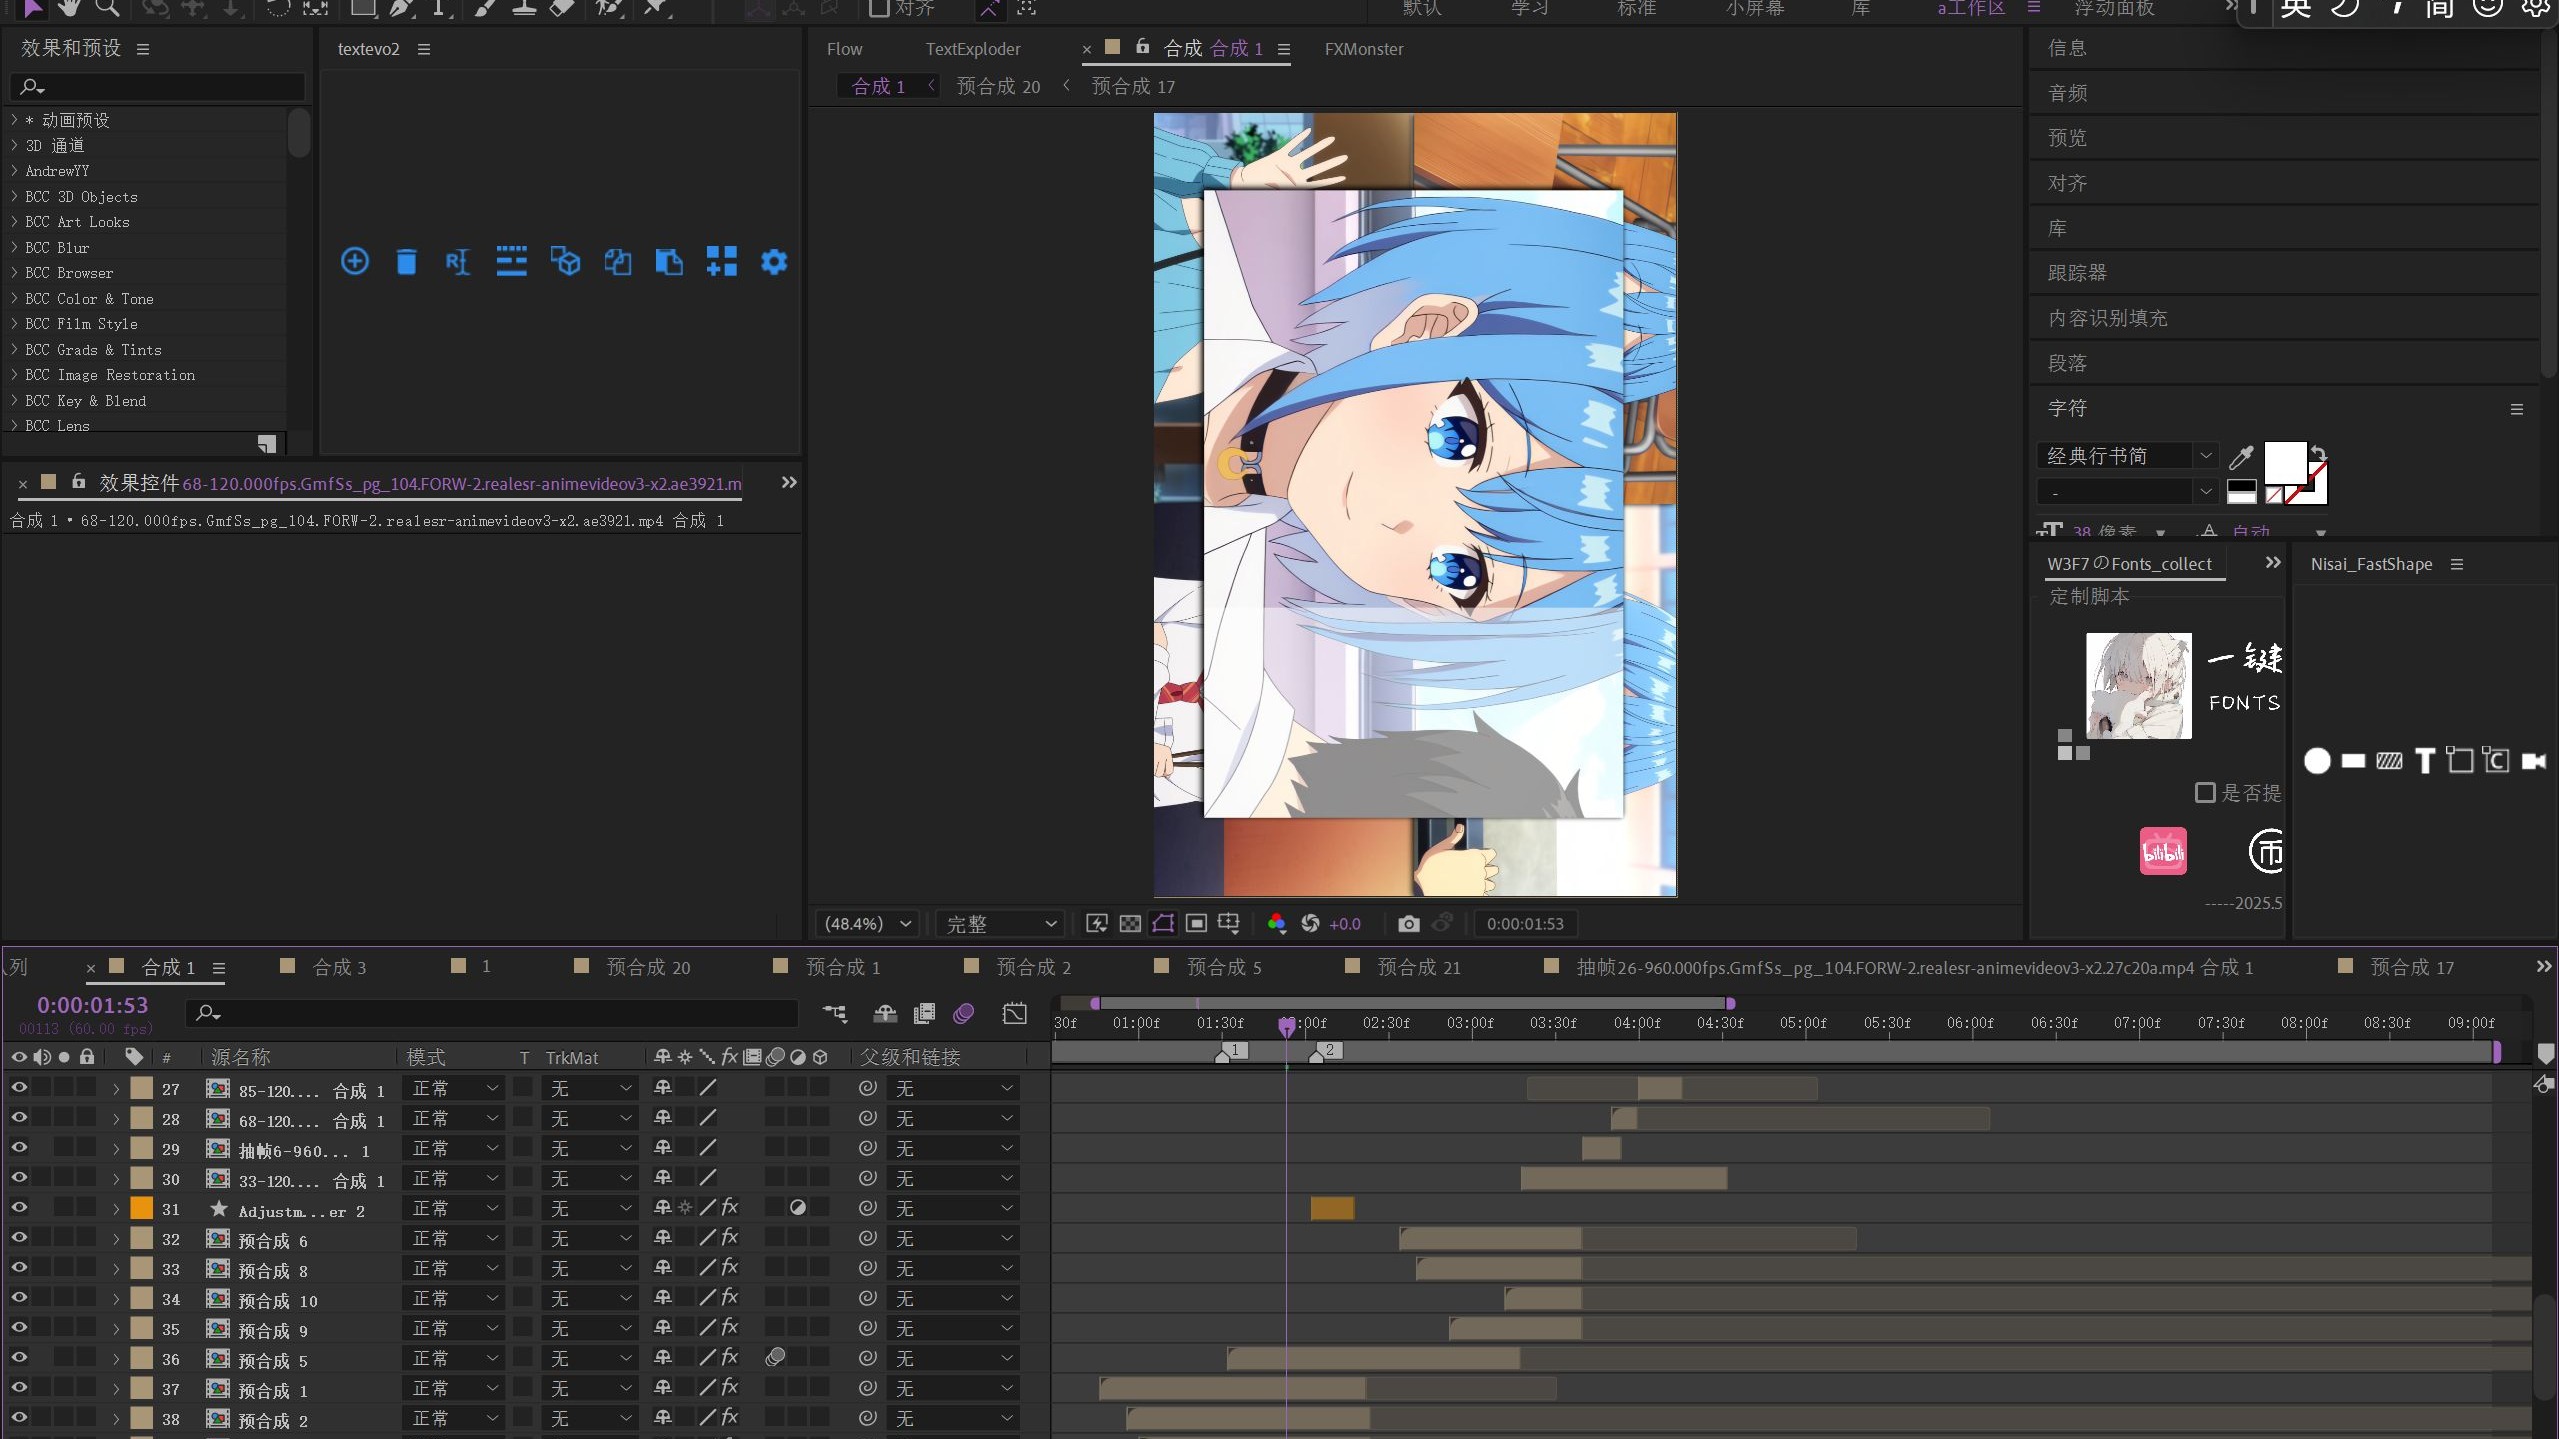Image resolution: width=2559 pixels, height=1439 pixels.
Task: Check the 是否提 checkbox in Fonts_collect panel
Action: tap(2205, 793)
